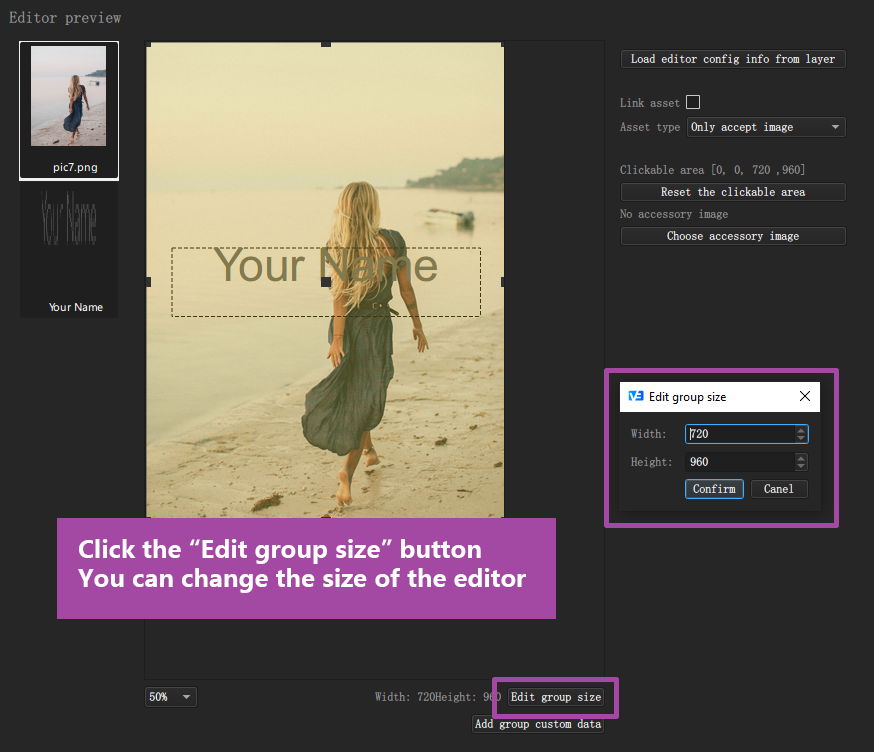This screenshot has width=874, height=752.
Task: Click the No accessory image label
Action: pos(674,214)
